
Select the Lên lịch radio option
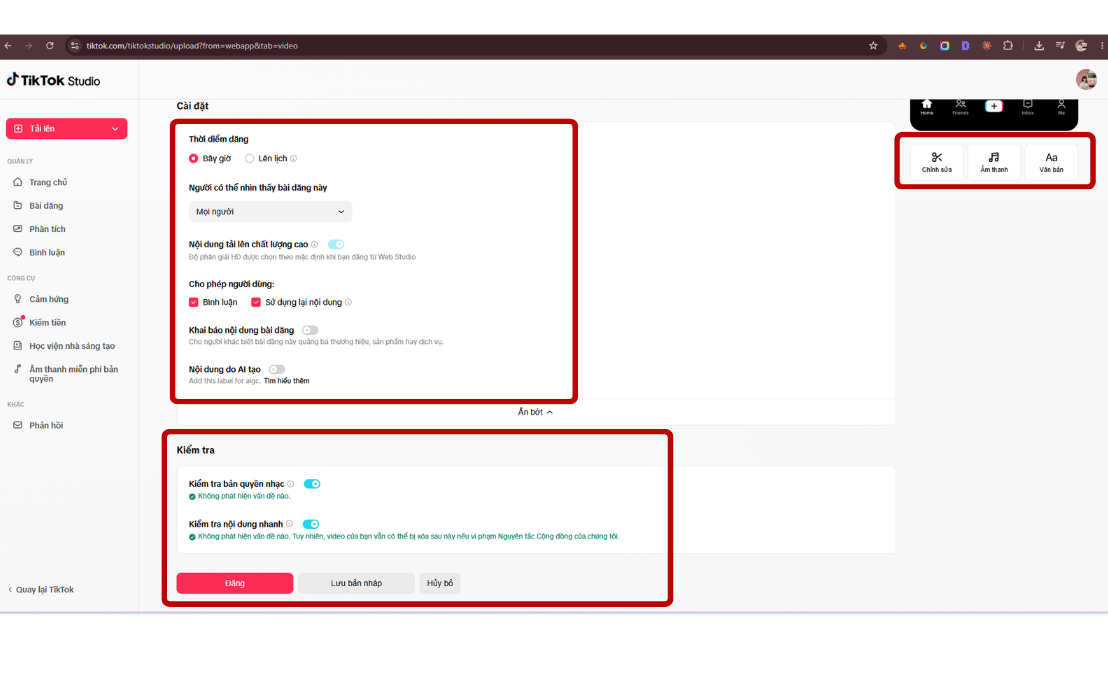pyautogui.click(x=249, y=159)
